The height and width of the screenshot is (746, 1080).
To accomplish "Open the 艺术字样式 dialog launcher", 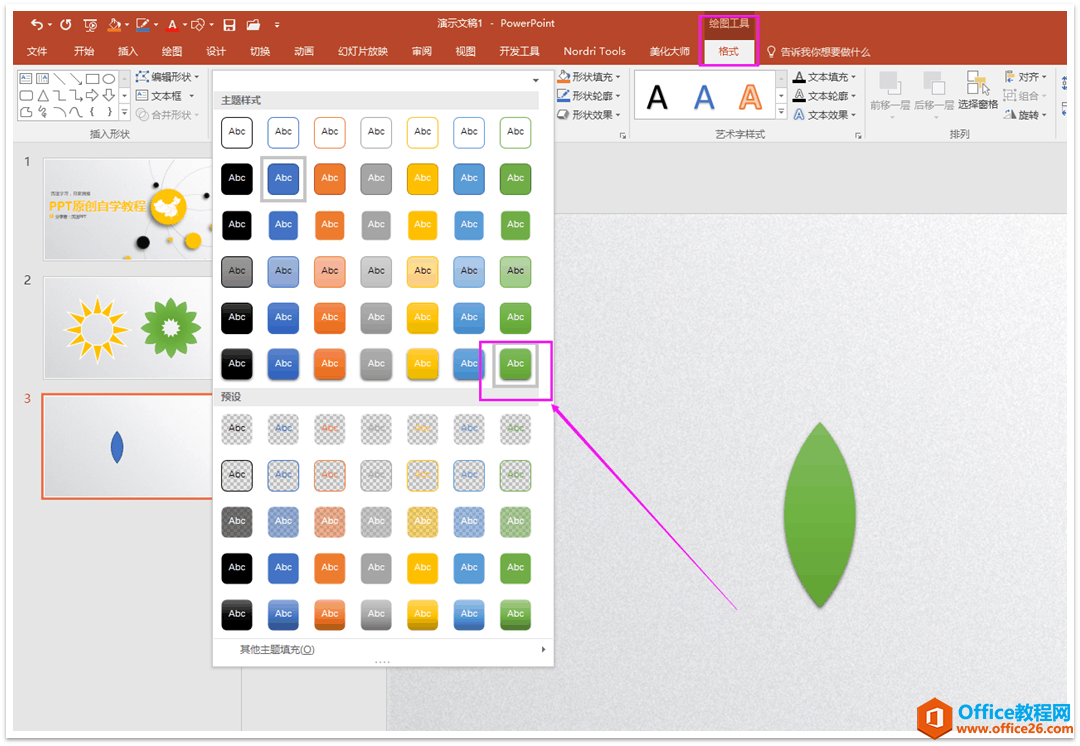I will pos(858,136).
